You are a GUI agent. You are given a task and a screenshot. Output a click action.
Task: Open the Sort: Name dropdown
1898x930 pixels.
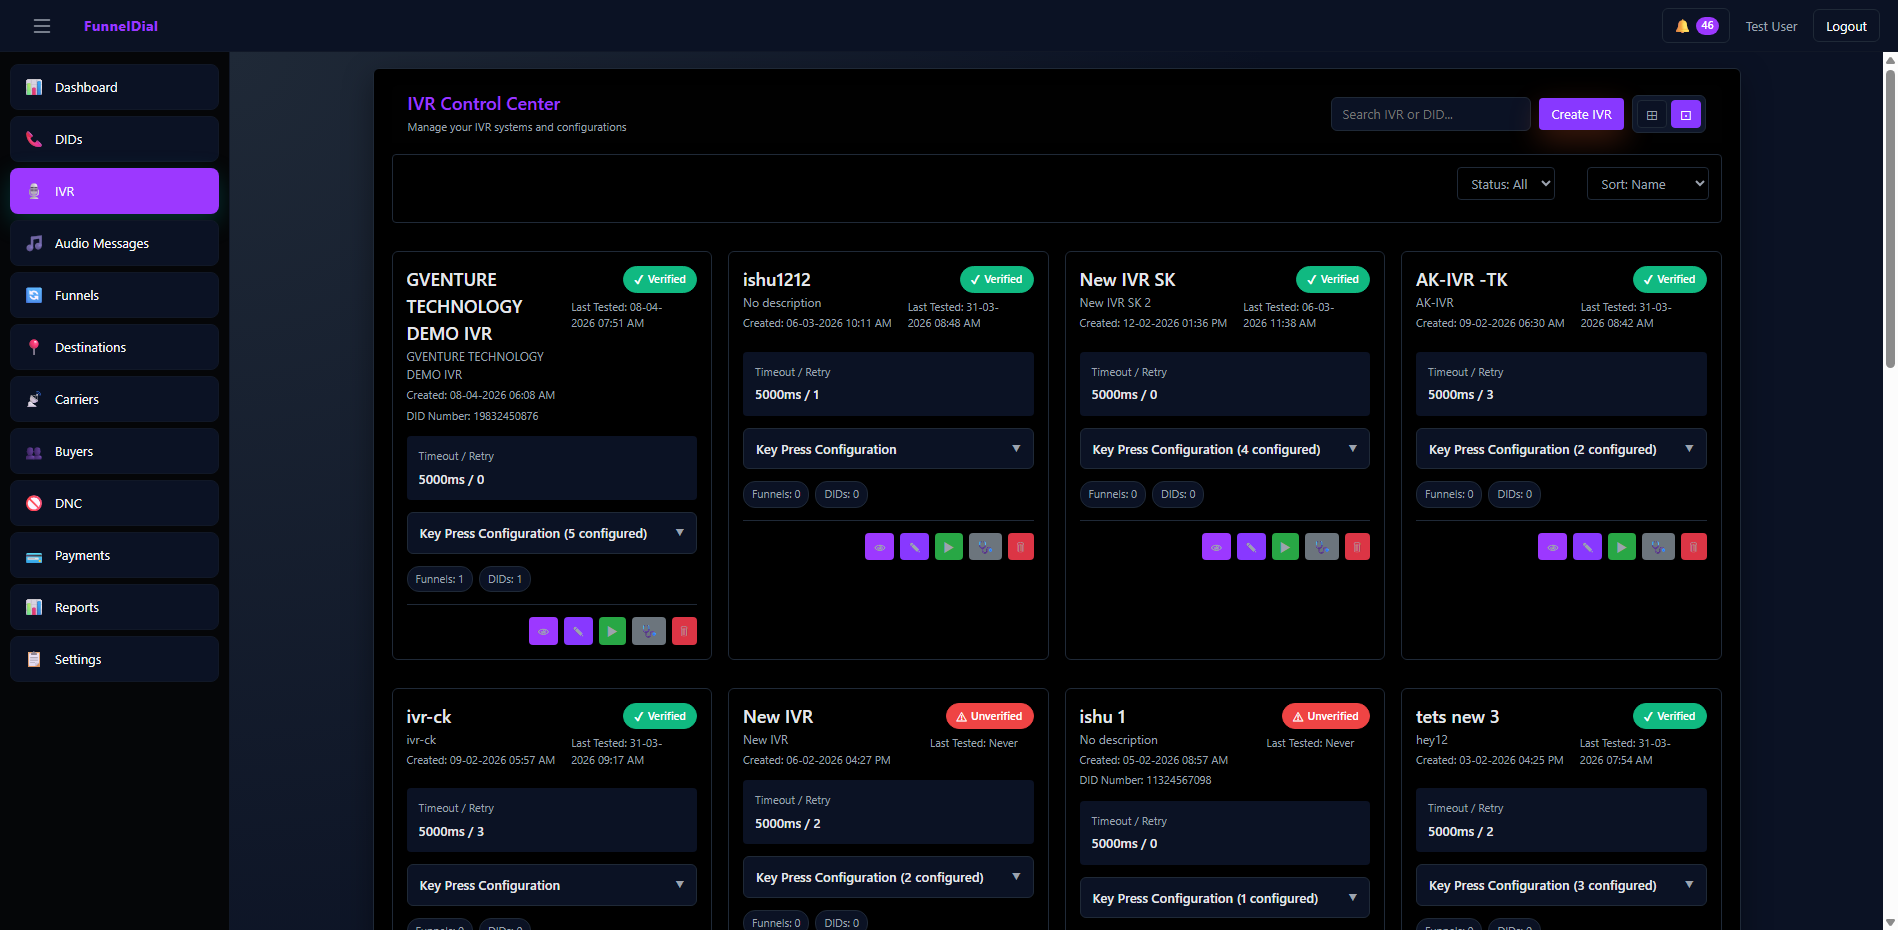point(1647,184)
